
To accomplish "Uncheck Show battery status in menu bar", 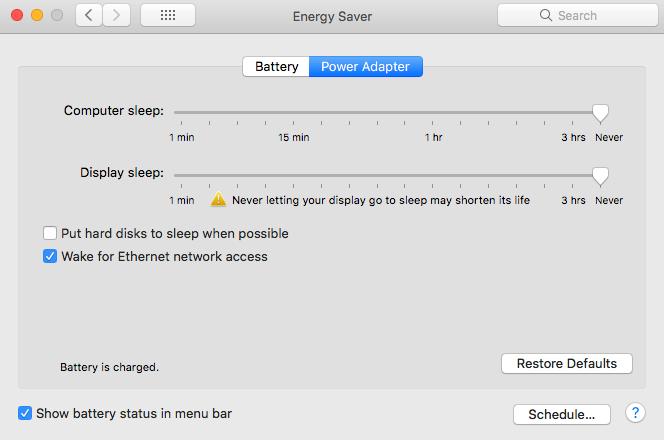I will pos(25,412).
